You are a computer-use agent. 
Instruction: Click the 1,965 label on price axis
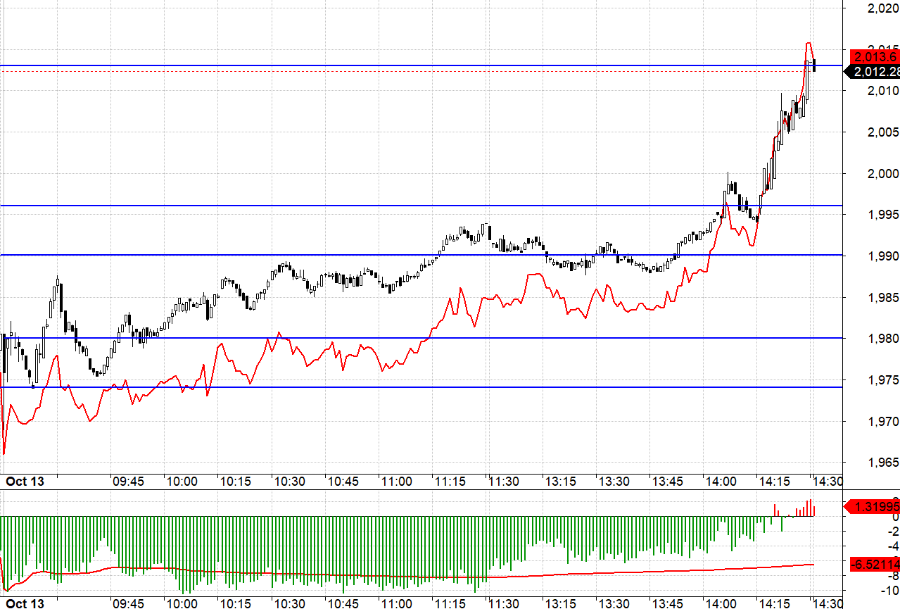point(880,463)
